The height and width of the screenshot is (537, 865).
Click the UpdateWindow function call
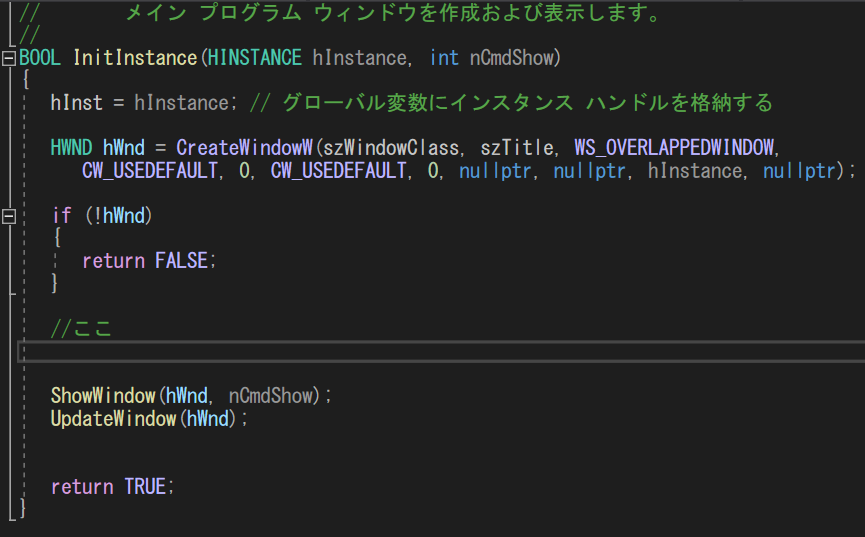tap(114, 419)
